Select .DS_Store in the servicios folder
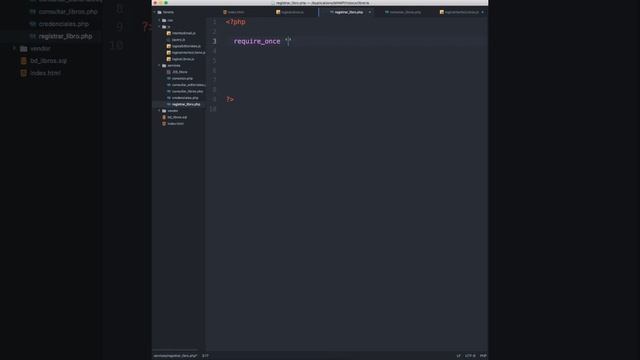Screen dimensions: 640x360 (x=180, y=72)
